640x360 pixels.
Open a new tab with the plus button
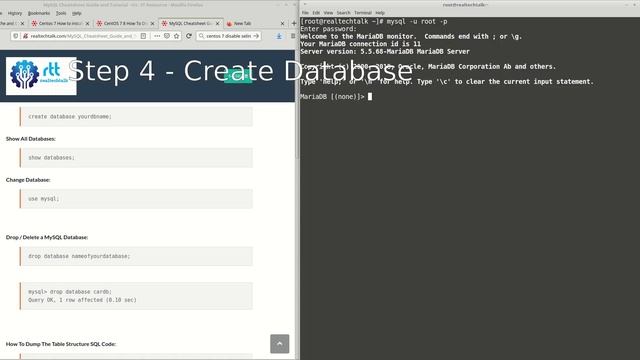[x=293, y=23]
